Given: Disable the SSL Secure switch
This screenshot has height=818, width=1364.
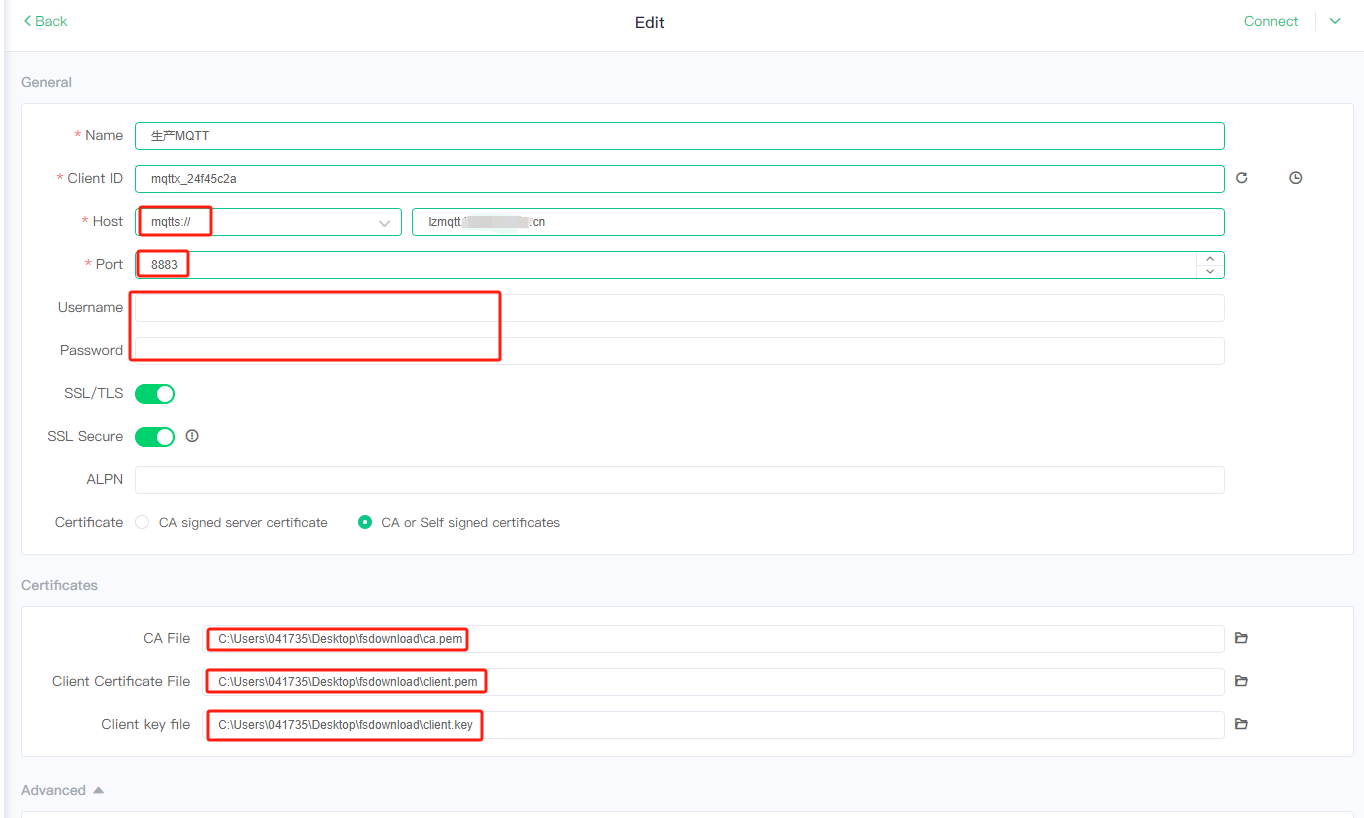Looking at the screenshot, I should point(155,437).
